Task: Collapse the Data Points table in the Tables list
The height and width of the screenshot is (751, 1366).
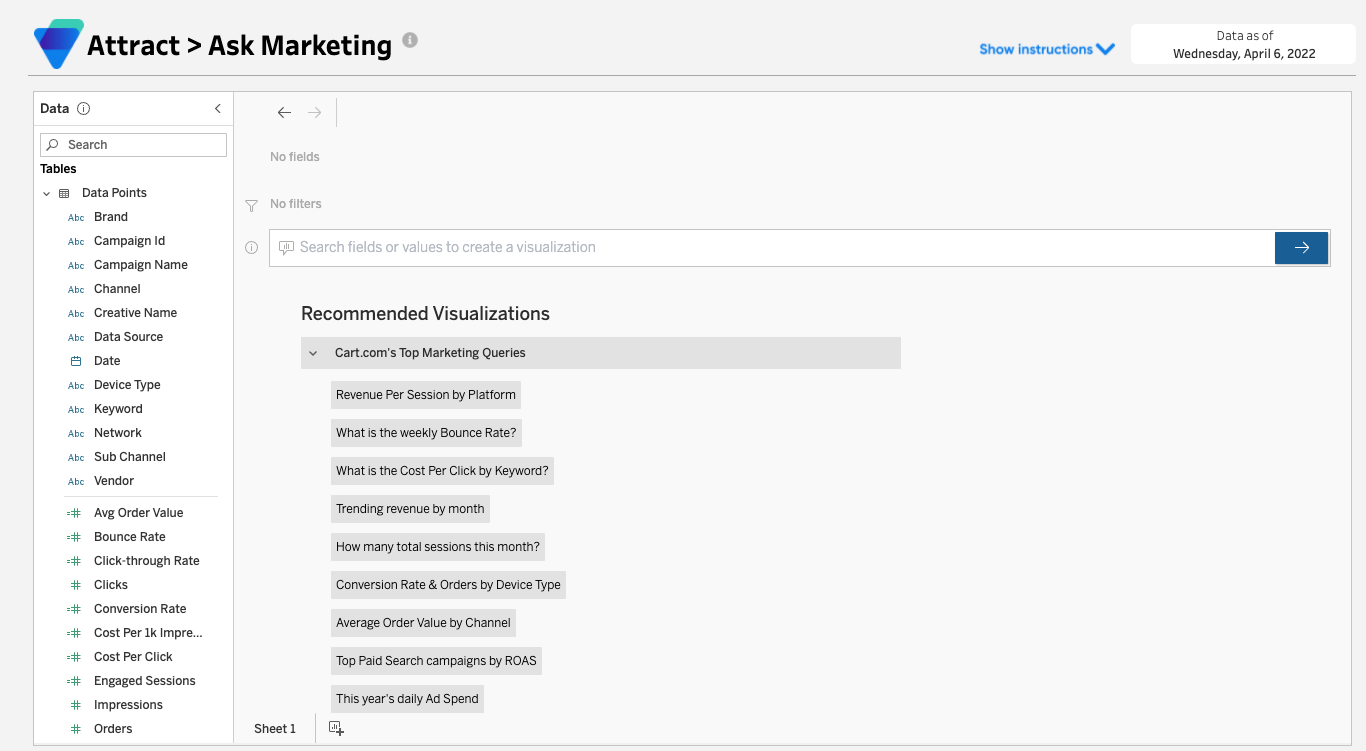Action: tap(46, 192)
